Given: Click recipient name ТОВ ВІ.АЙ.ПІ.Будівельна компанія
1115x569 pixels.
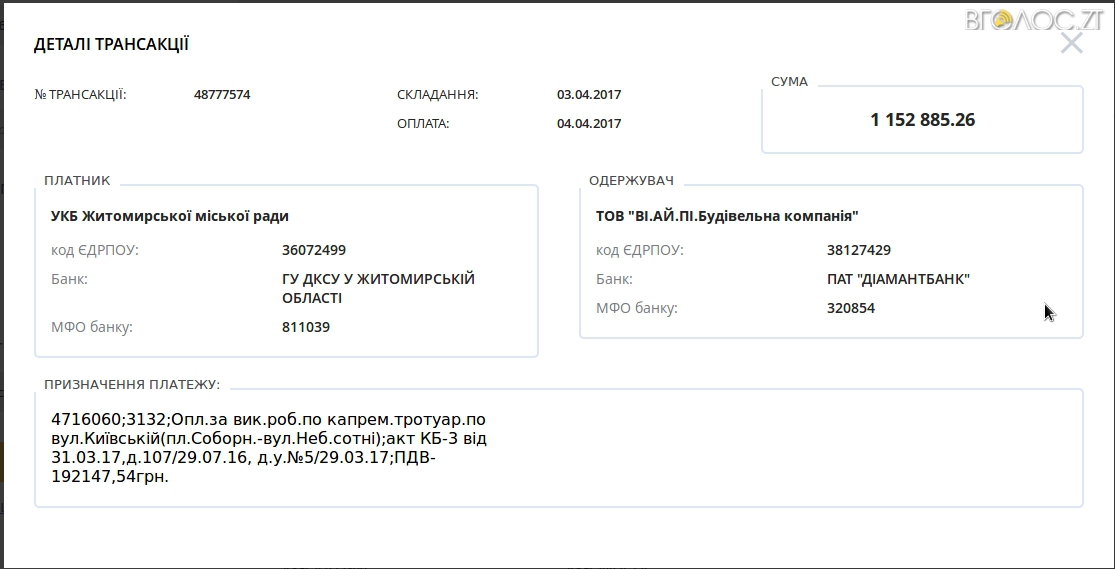Looking at the screenshot, I should tap(727, 216).
